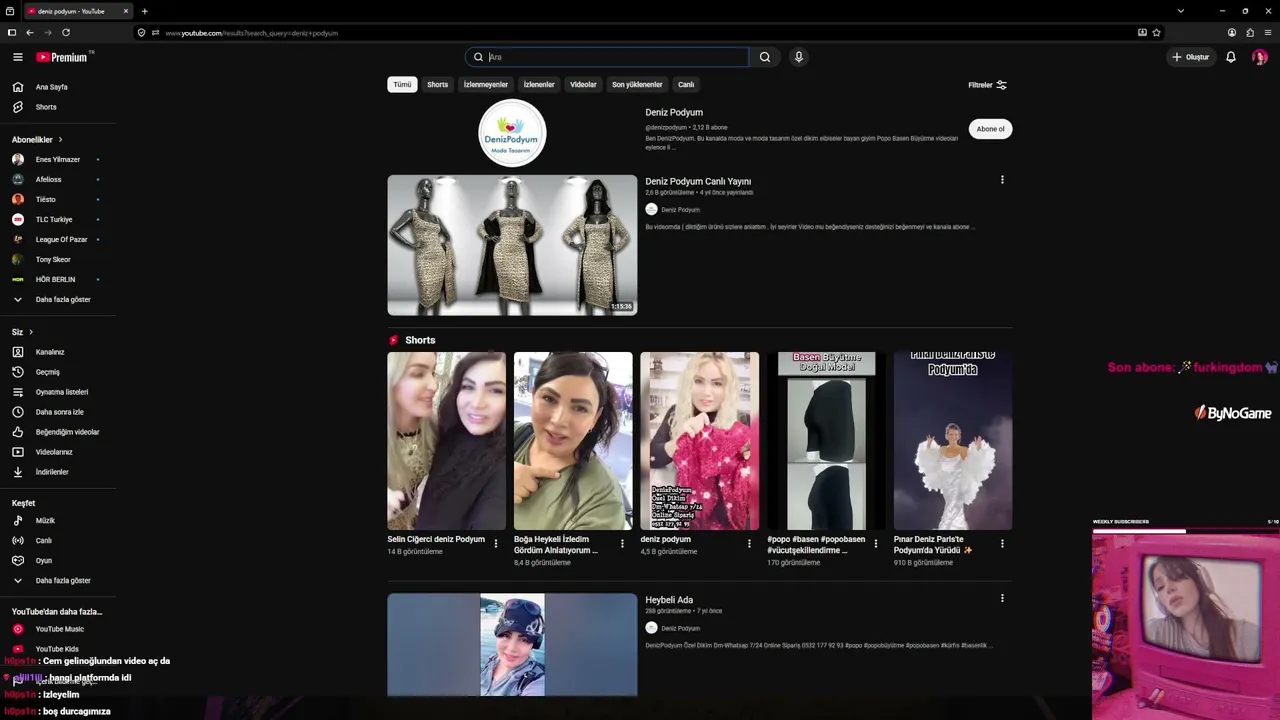Open the browser application menu

[1268, 33]
